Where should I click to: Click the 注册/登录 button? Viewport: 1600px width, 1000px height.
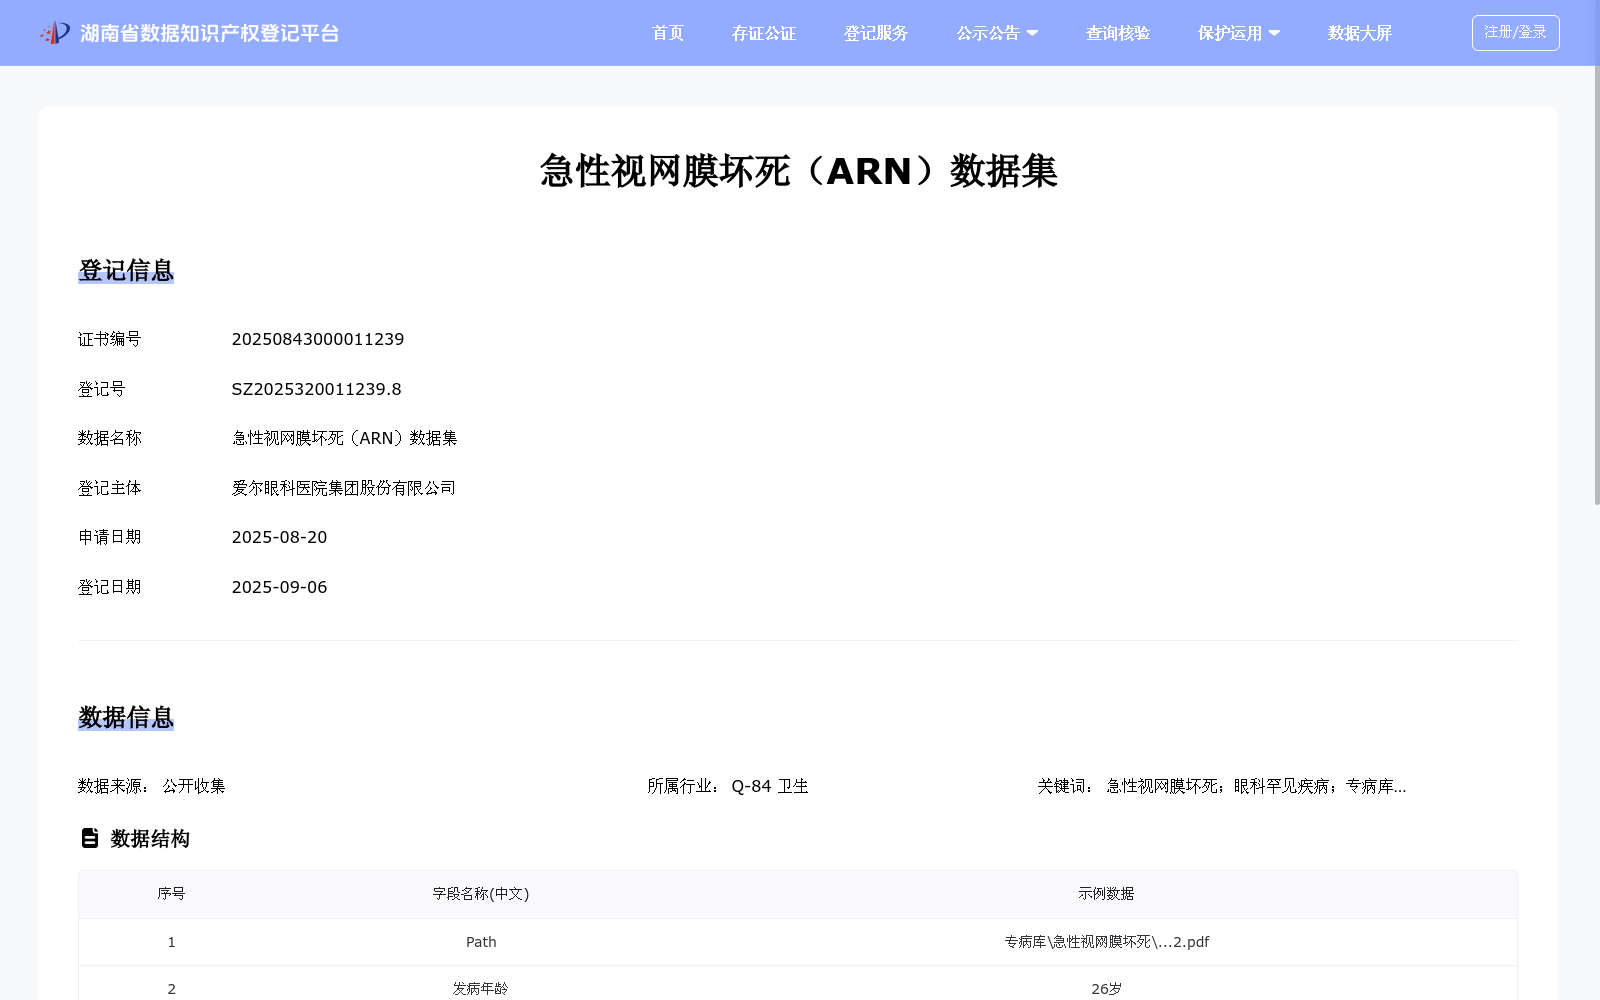[1515, 33]
